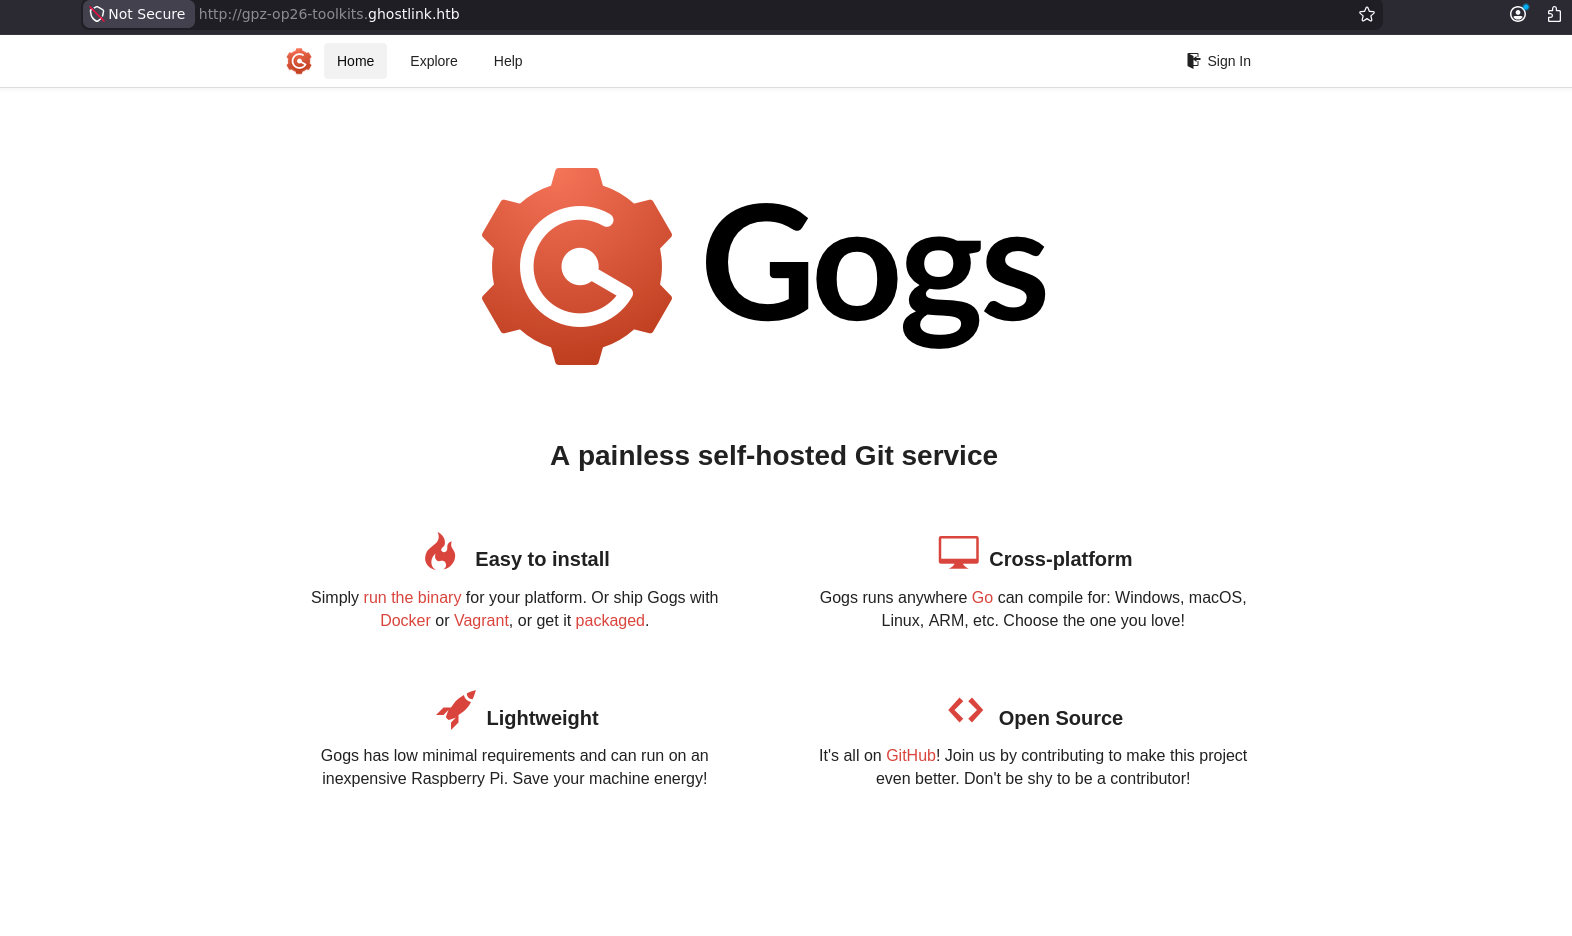Click the monitor icon beside Cross-platform
Viewport: 1572px width, 936px height.
(x=958, y=552)
